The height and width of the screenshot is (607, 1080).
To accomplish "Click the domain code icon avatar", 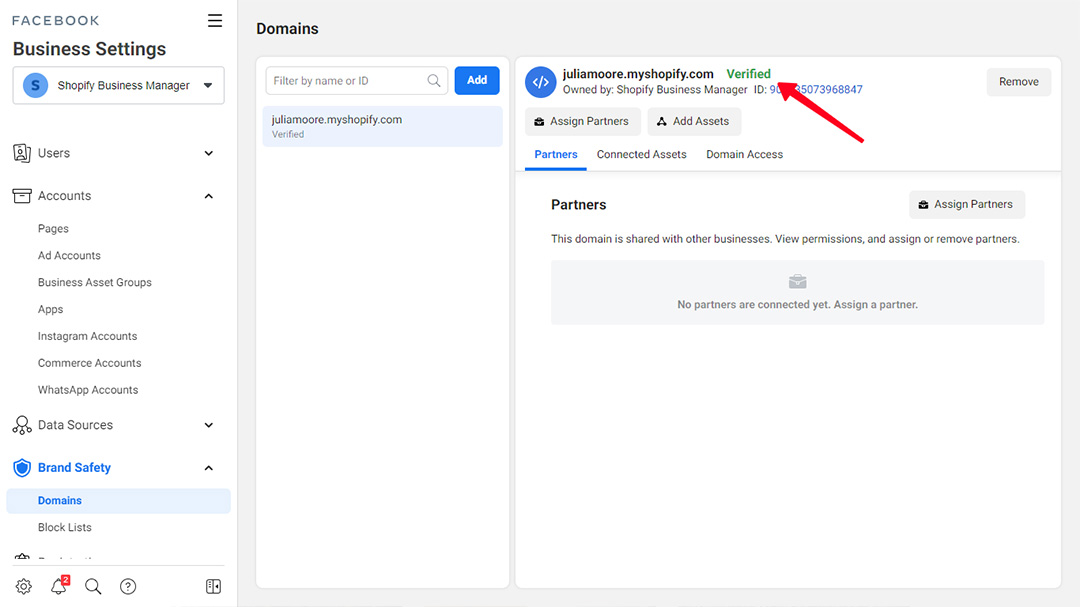I will [541, 82].
